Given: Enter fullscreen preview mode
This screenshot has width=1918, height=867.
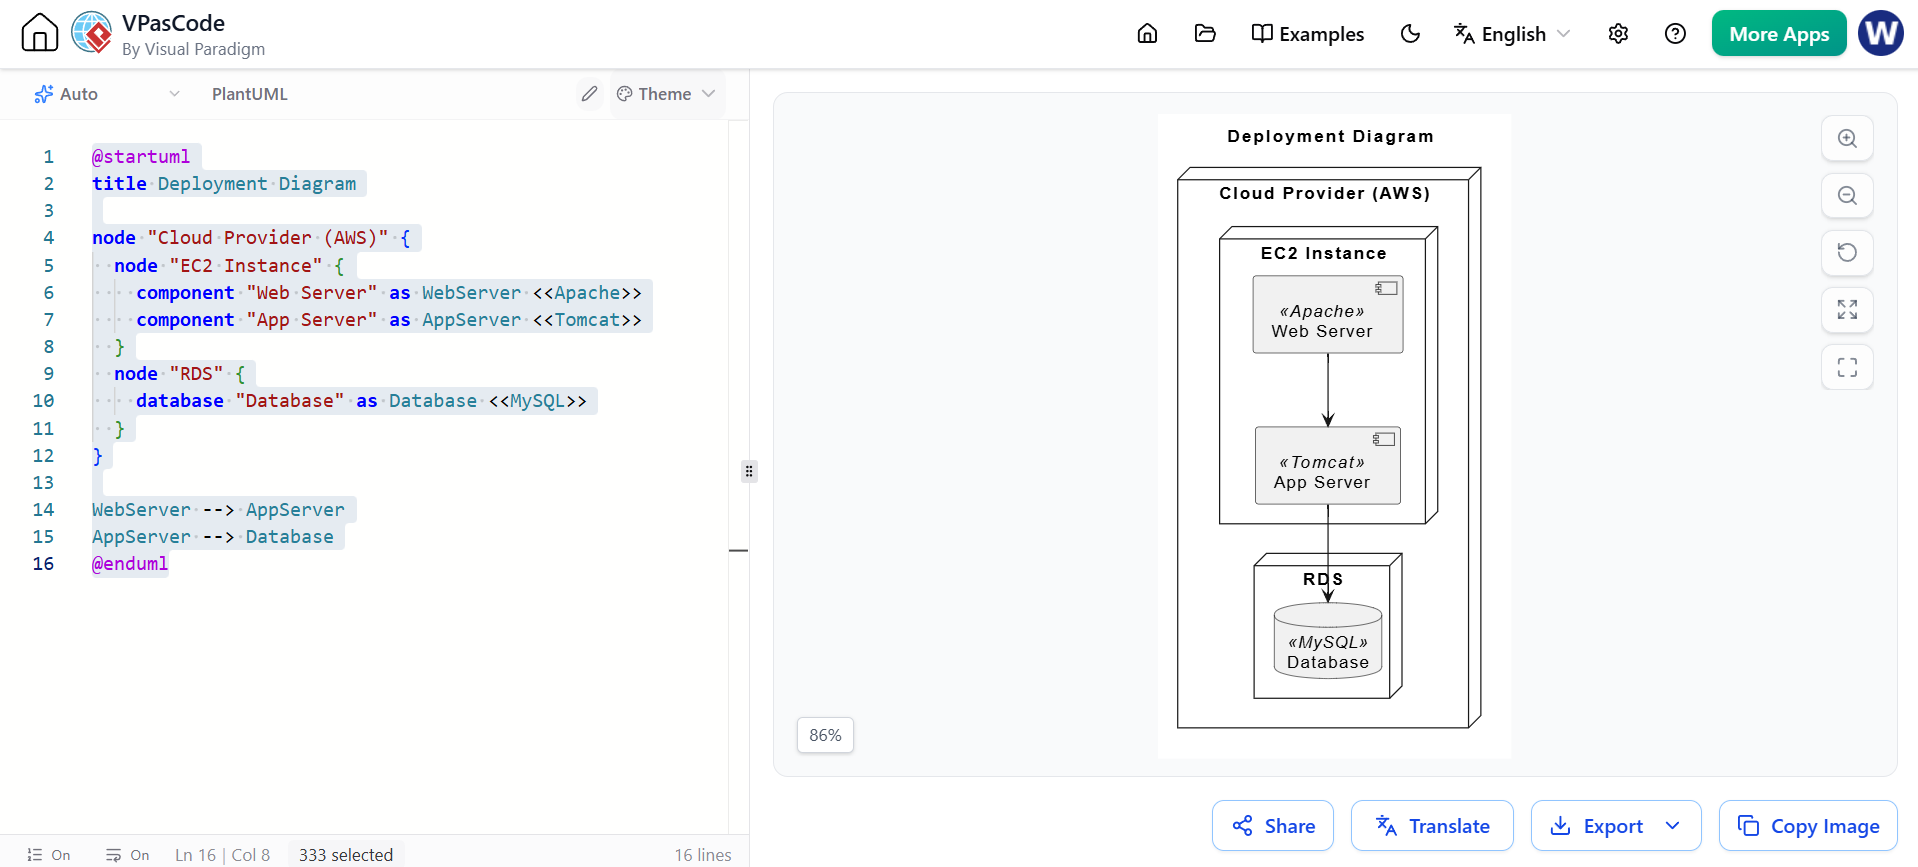Looking at the screenshot, I should 1847,367.
